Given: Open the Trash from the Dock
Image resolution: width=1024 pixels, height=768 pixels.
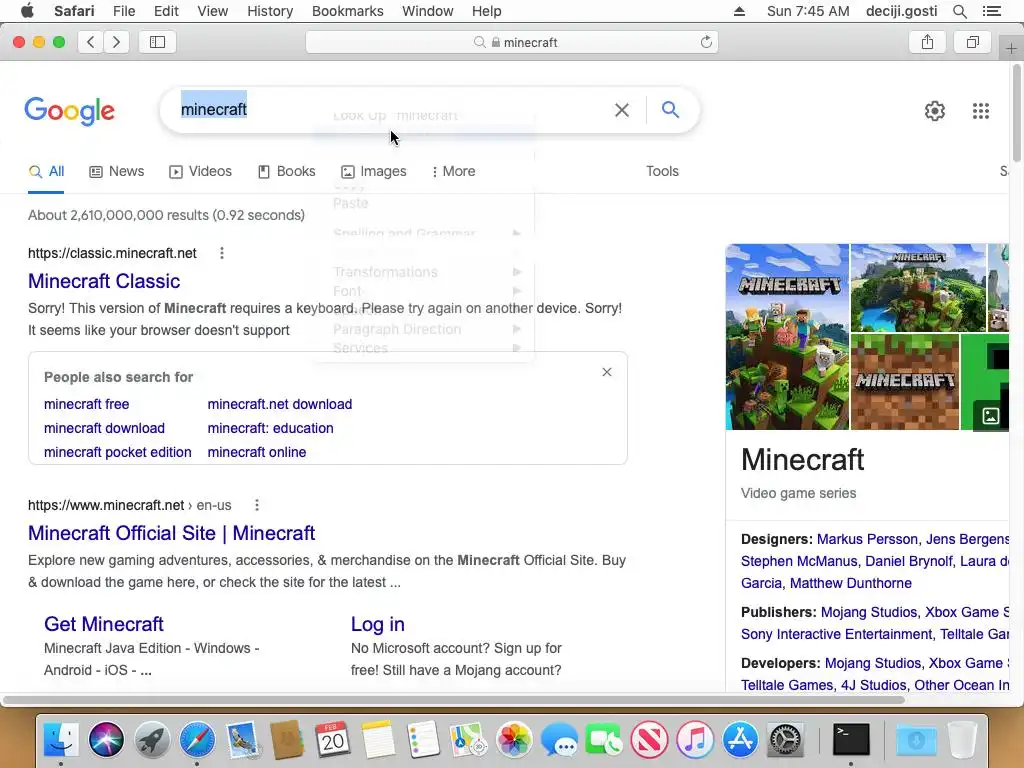Looking at the screenshot, I should [x=961, y=740].
